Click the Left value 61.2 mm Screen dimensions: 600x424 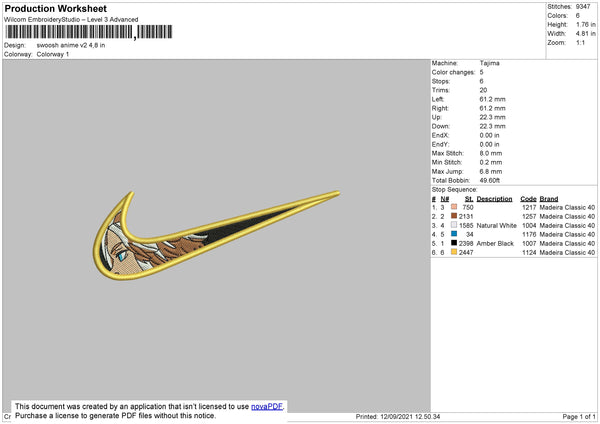[492, 99]
